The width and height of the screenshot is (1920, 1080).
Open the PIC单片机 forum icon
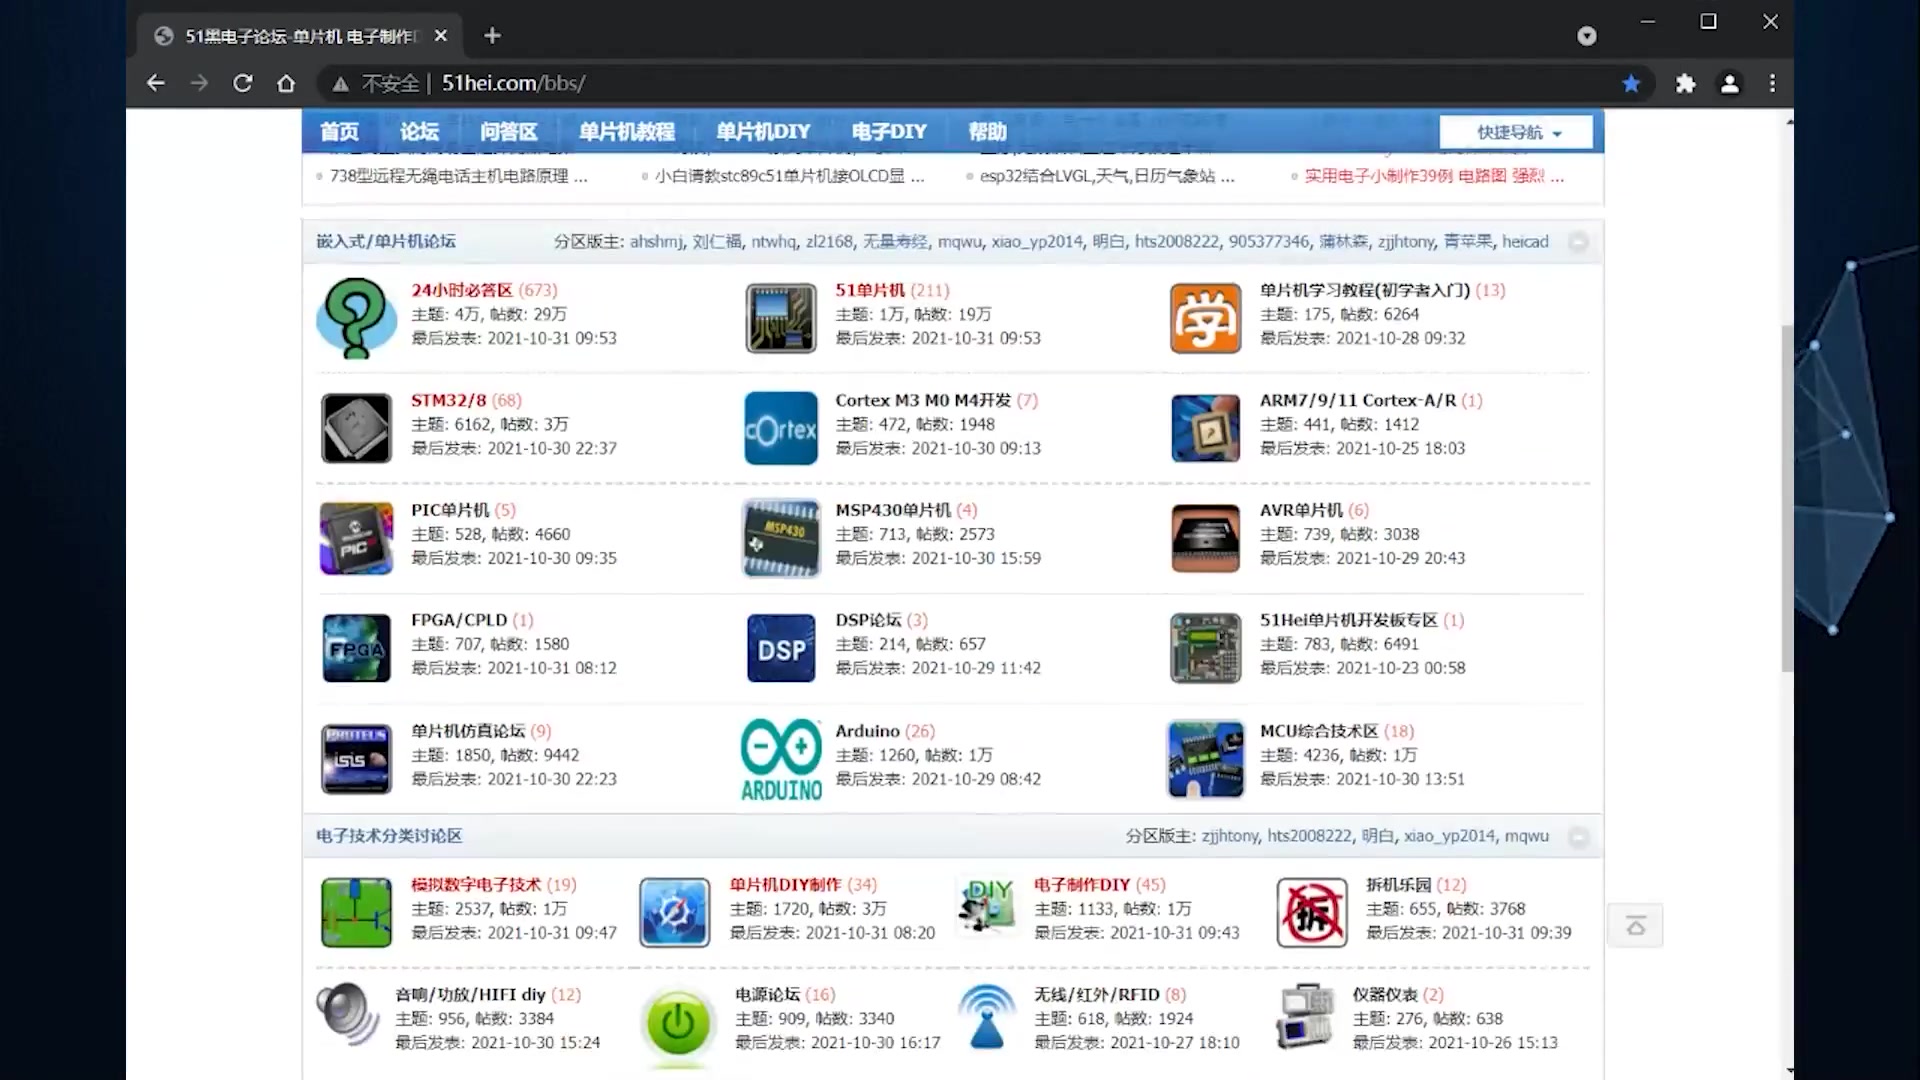[x=356, y=538]
